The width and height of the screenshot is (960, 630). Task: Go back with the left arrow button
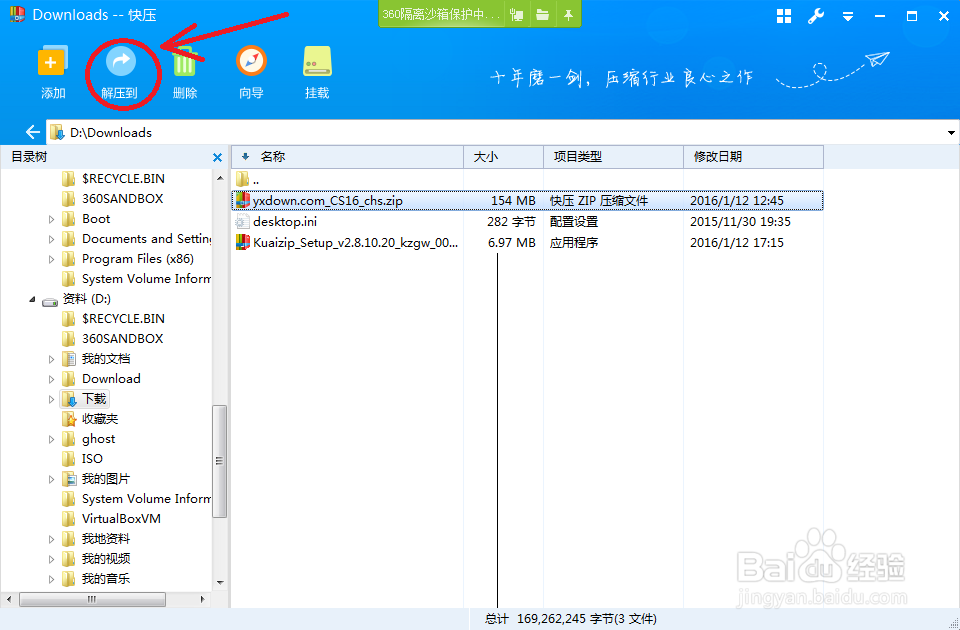(32, 132)
